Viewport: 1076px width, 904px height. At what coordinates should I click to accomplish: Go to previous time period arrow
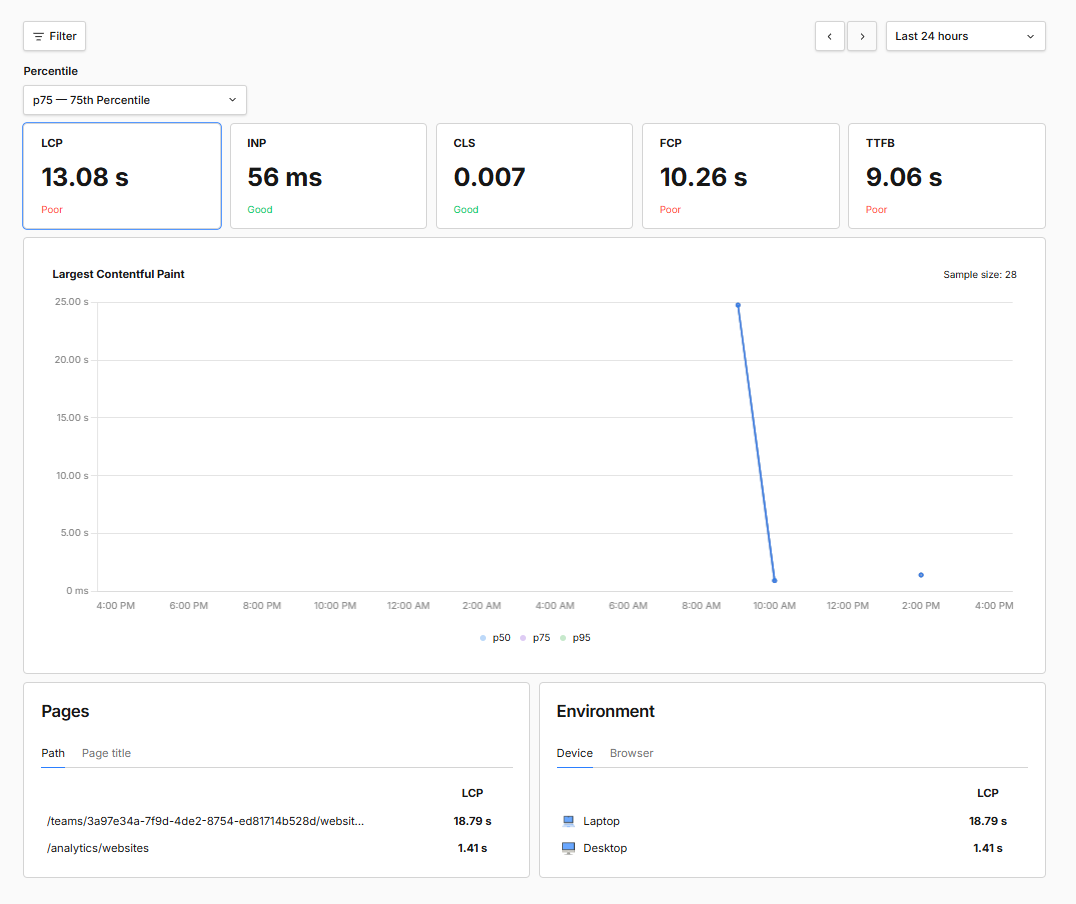829,36
